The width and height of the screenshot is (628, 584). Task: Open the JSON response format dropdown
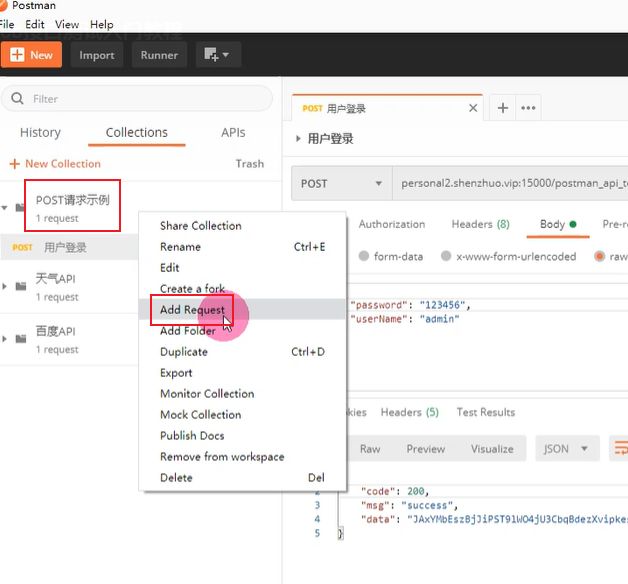(x=567, y=449)
